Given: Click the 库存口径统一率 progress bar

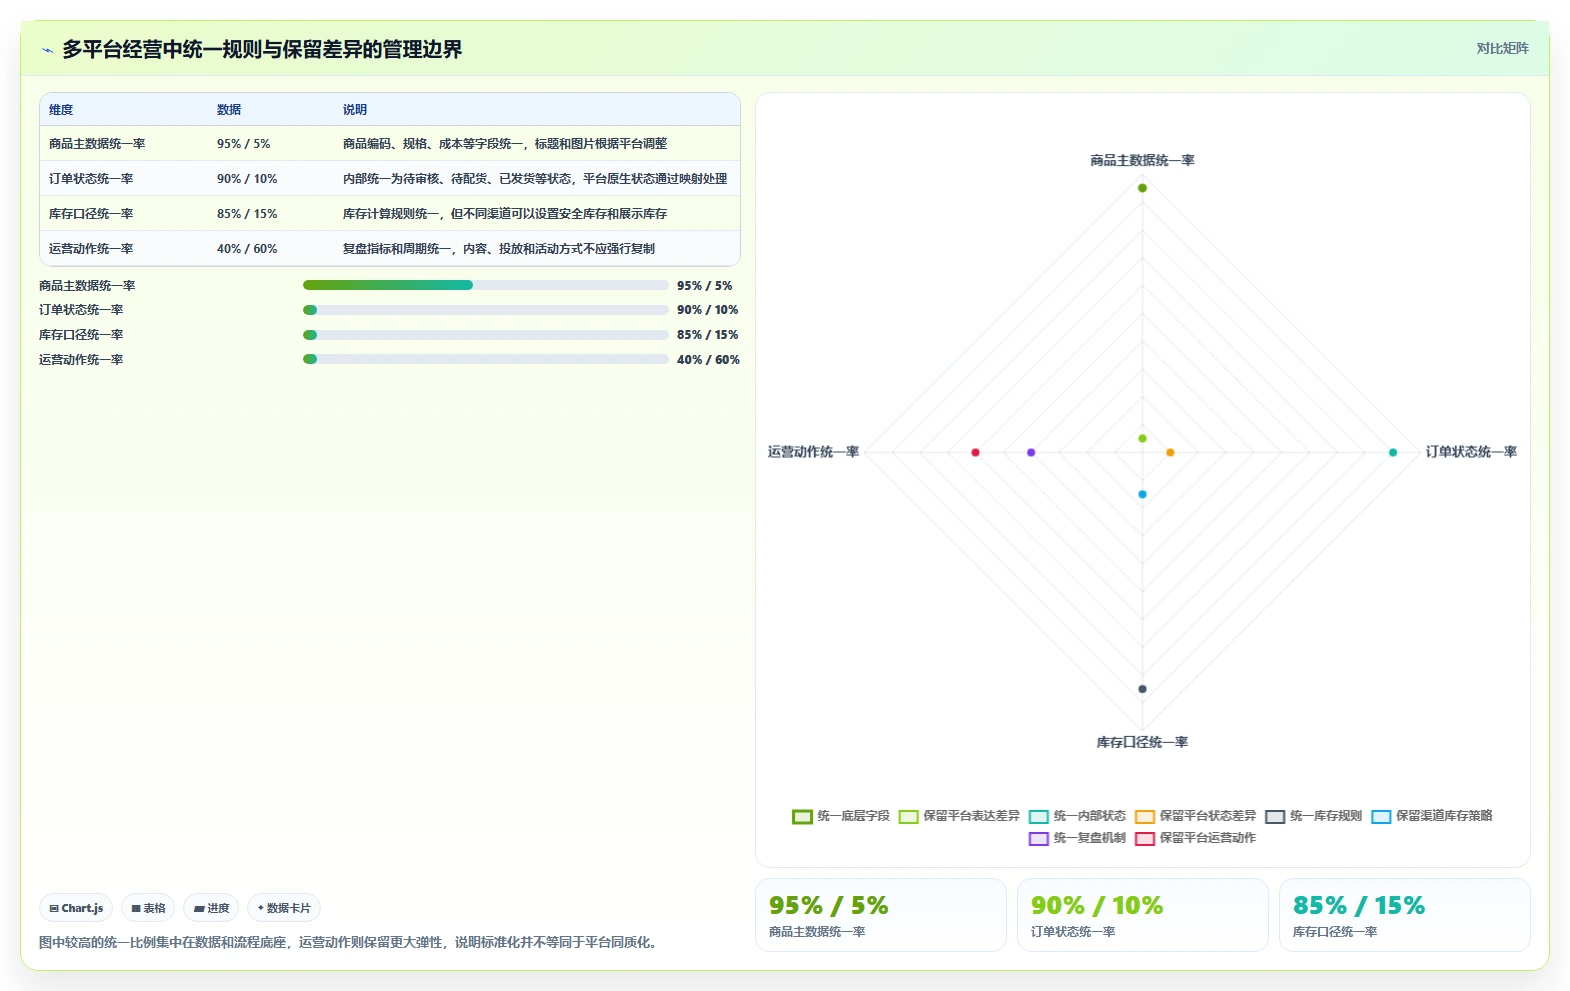Looking at the screenshot, I should click(x=485, y=335).
